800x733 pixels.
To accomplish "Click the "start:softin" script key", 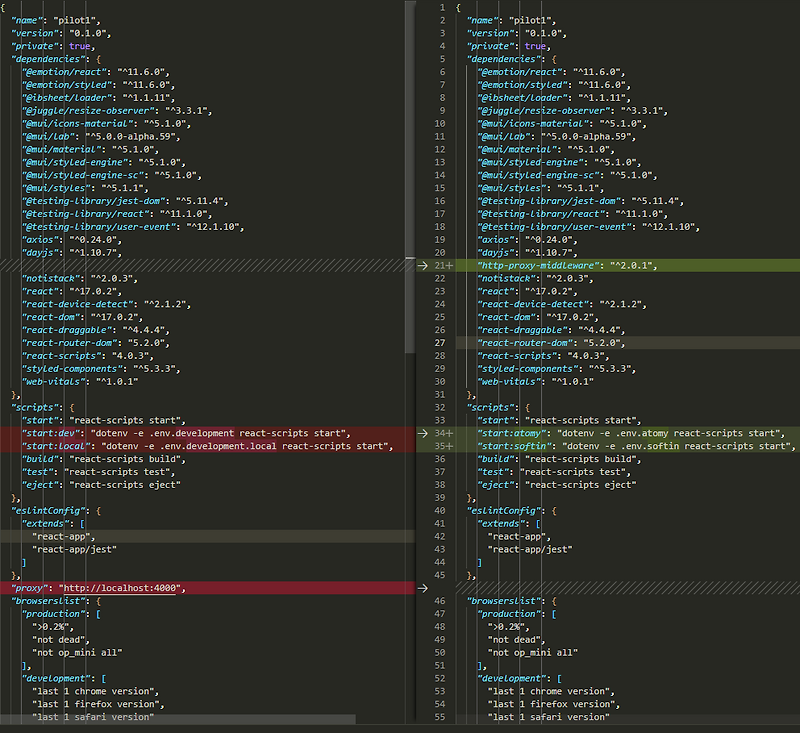I will 515,446.
